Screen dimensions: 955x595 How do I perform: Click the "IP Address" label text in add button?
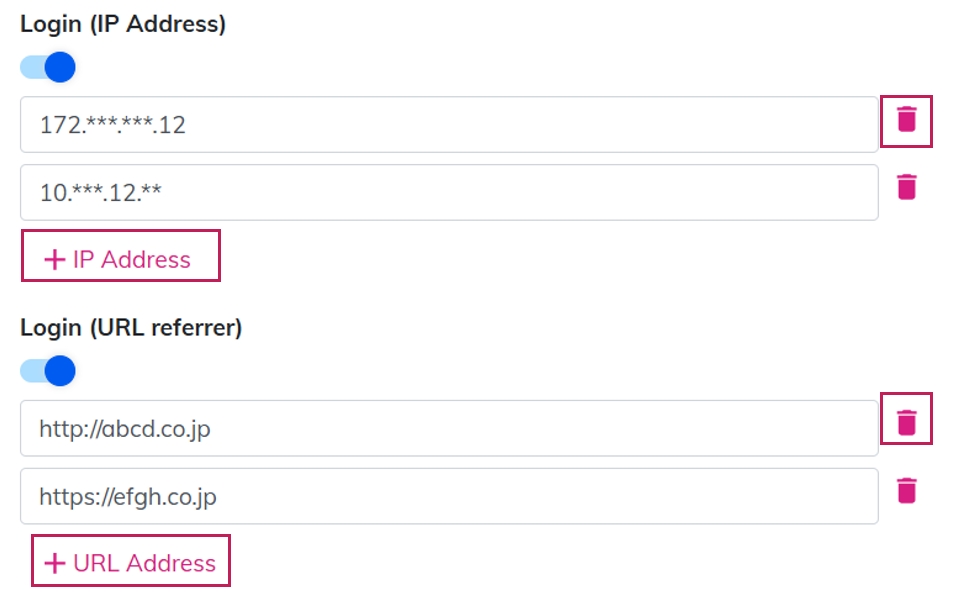coord(131,260)
